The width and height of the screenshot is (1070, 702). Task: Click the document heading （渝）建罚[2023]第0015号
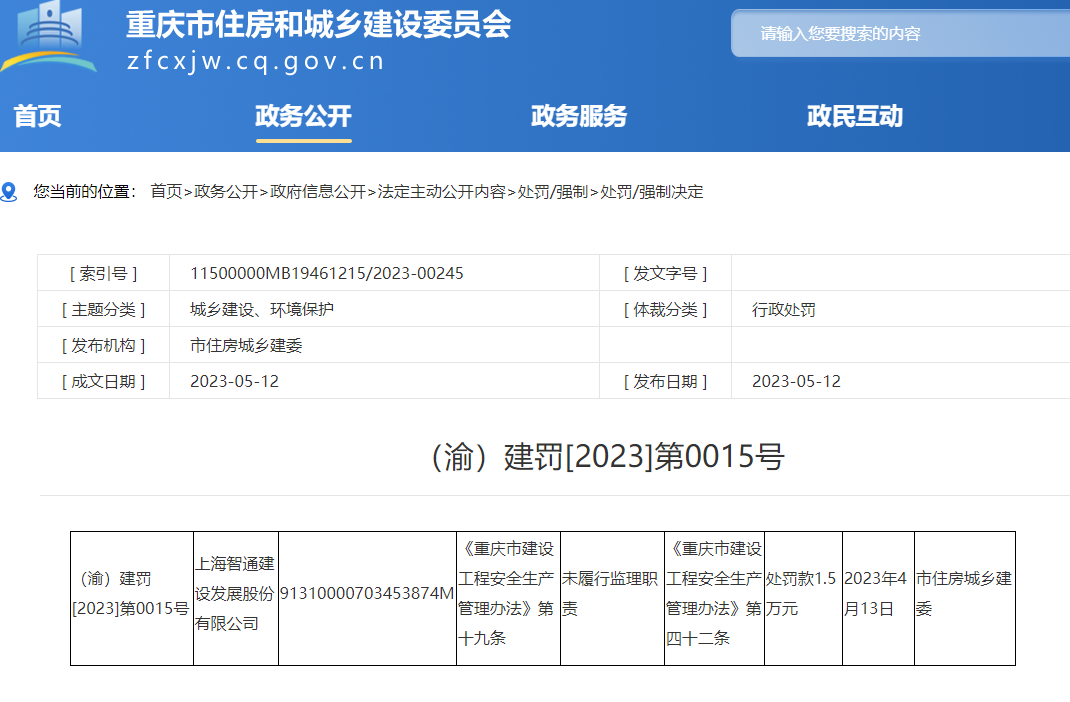click(605, 456)
